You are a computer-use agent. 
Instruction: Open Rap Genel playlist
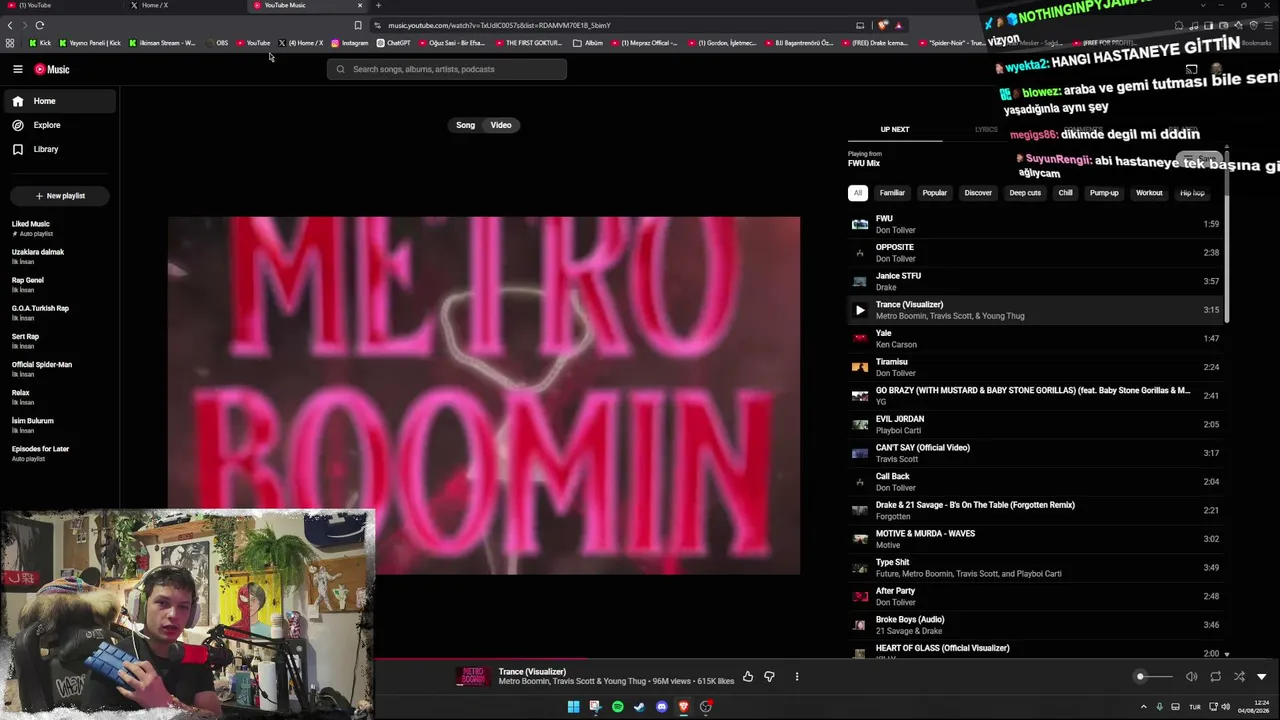[60, 285]
